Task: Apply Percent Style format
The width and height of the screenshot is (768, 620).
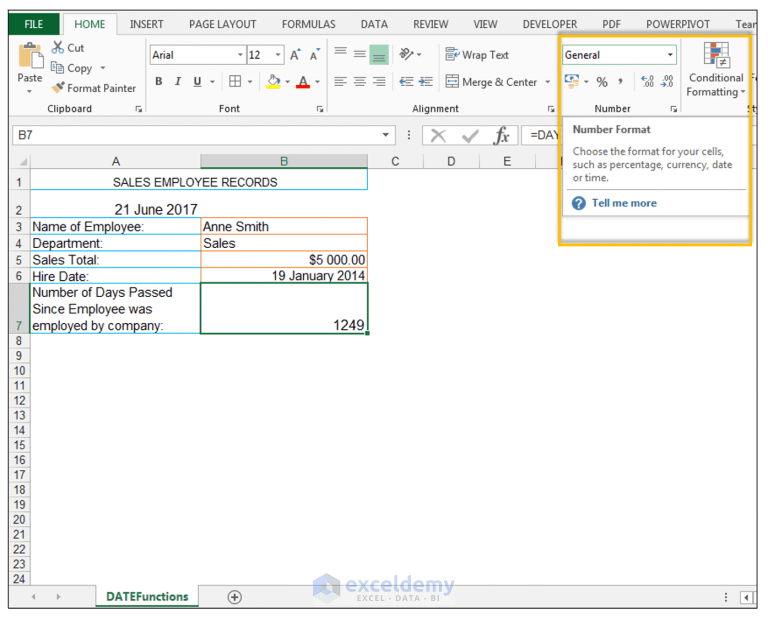Action: 602,82
